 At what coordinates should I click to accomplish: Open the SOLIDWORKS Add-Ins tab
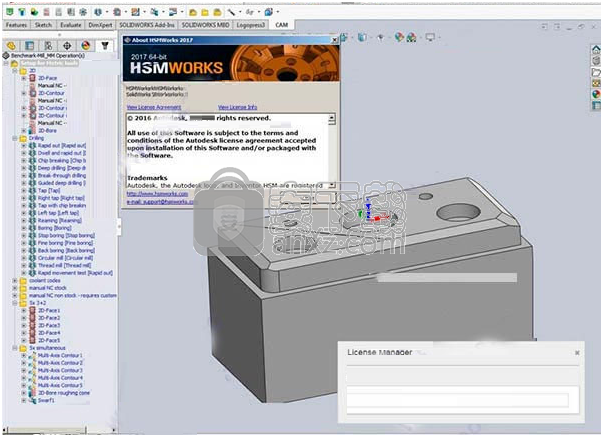pyautogui.click(x=147, y=25)
